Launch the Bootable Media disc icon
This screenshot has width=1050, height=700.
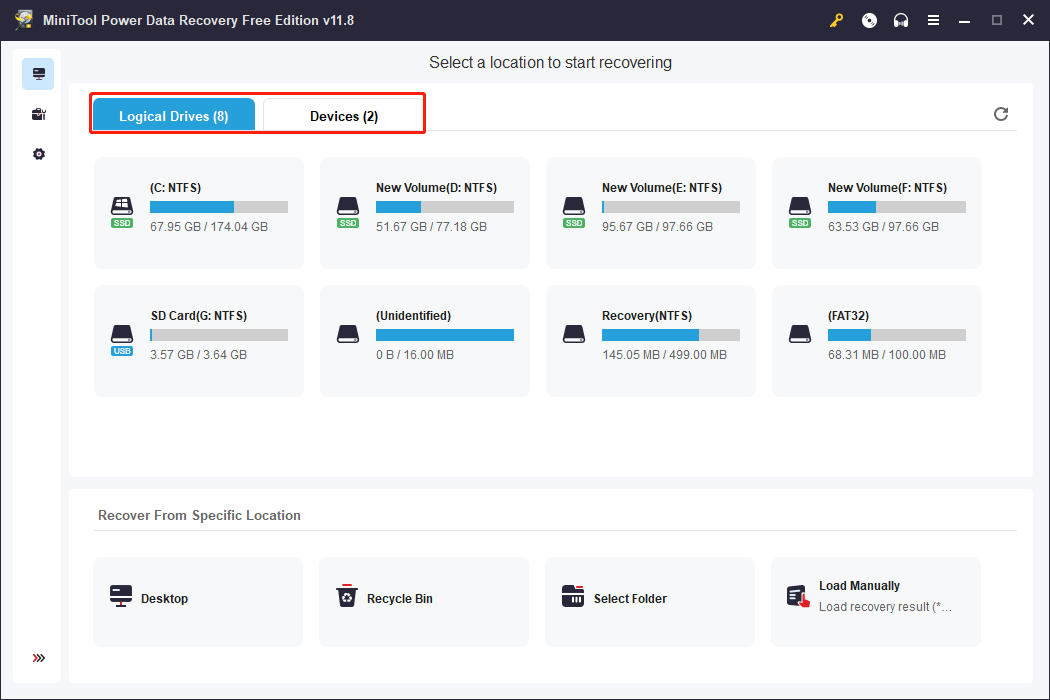869,20
